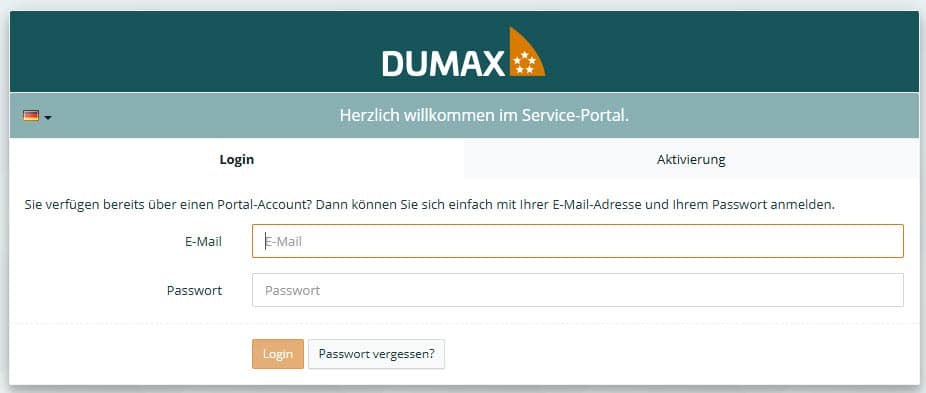The width and height of the screenshot is (926, 393).
Task: Submit with the orange Login button
Action: 278,354
